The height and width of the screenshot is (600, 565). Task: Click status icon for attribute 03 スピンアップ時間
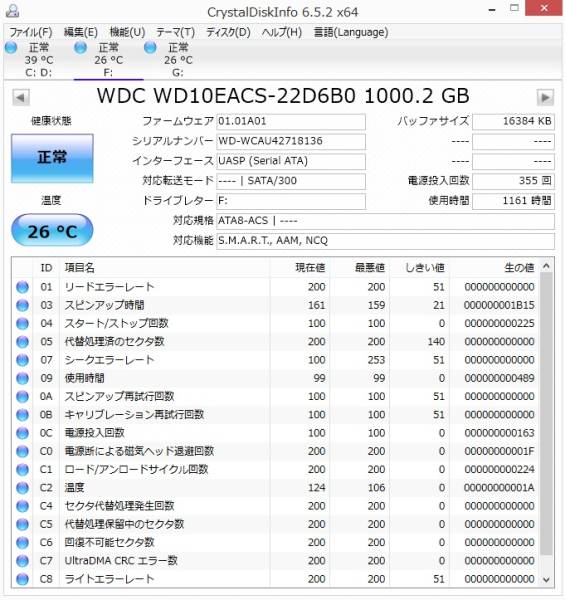[x=23, y=305]
